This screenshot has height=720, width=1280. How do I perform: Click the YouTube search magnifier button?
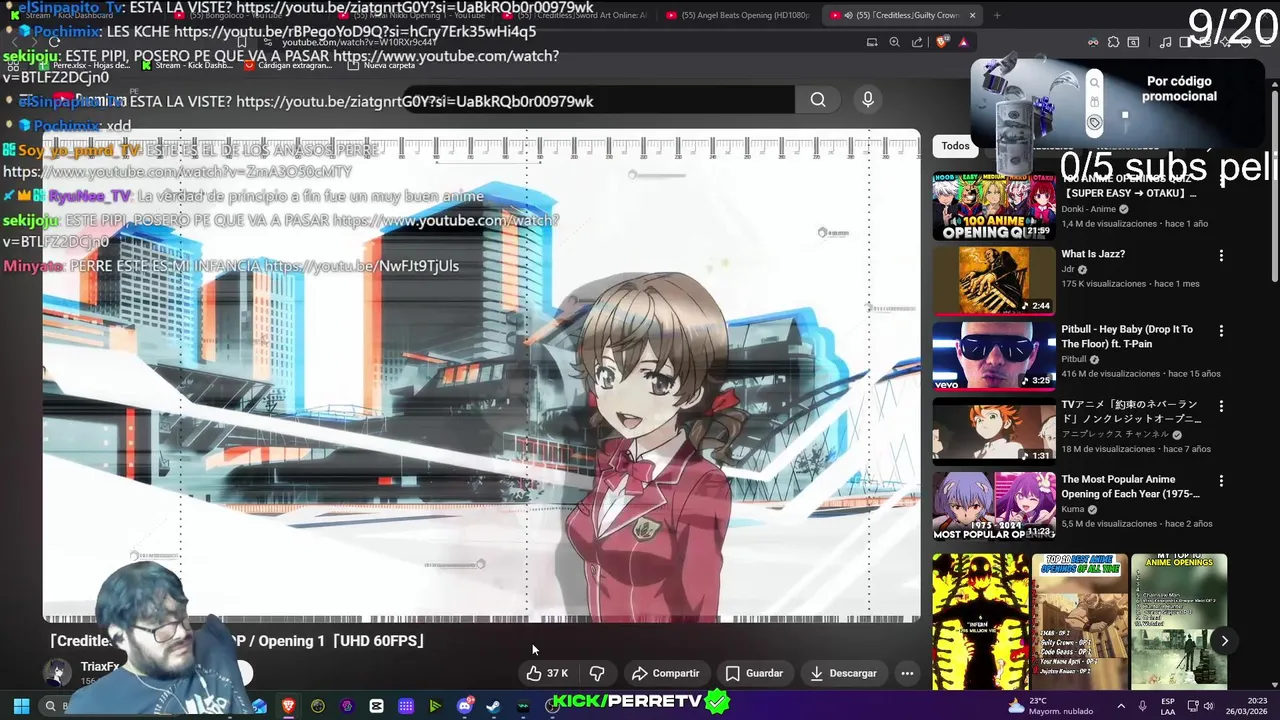(818, 99)
